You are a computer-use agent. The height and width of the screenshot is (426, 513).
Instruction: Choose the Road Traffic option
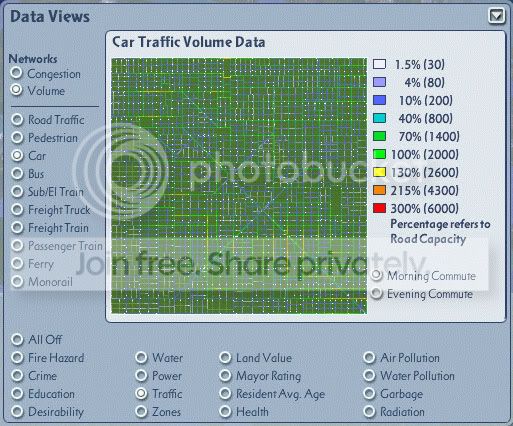point(17,119)
